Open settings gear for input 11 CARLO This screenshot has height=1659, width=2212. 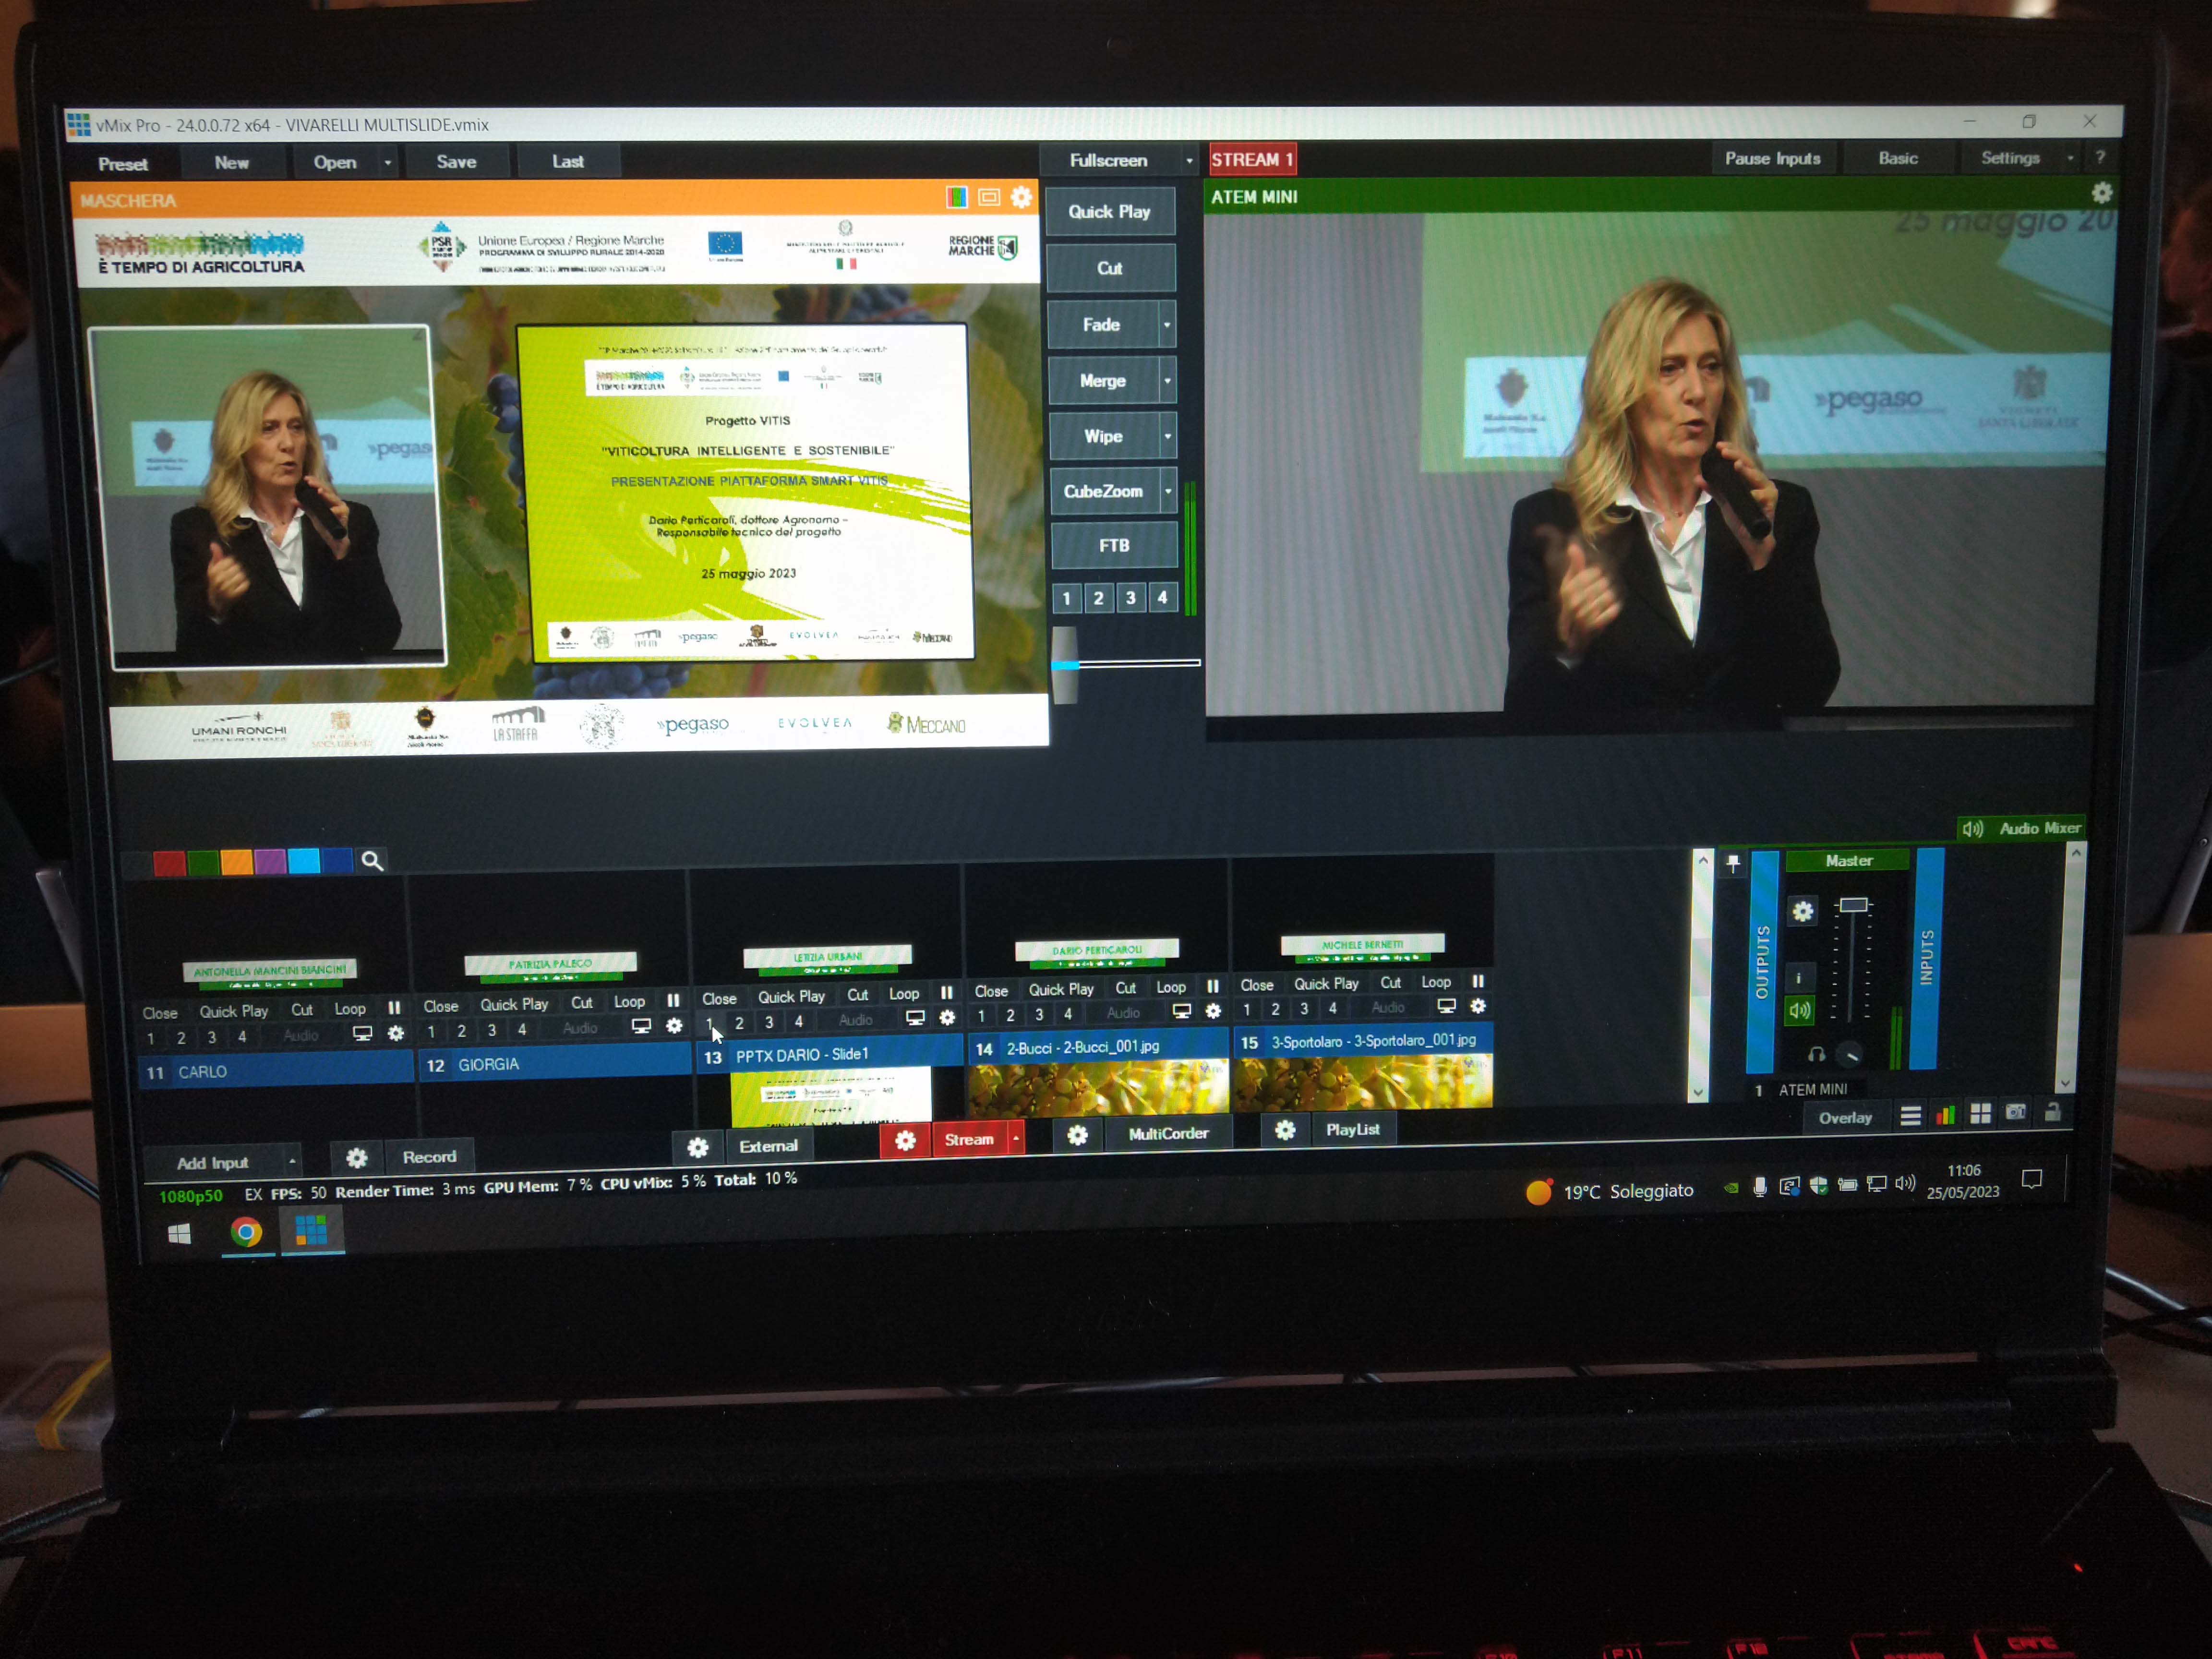[x=396, y=1033]
